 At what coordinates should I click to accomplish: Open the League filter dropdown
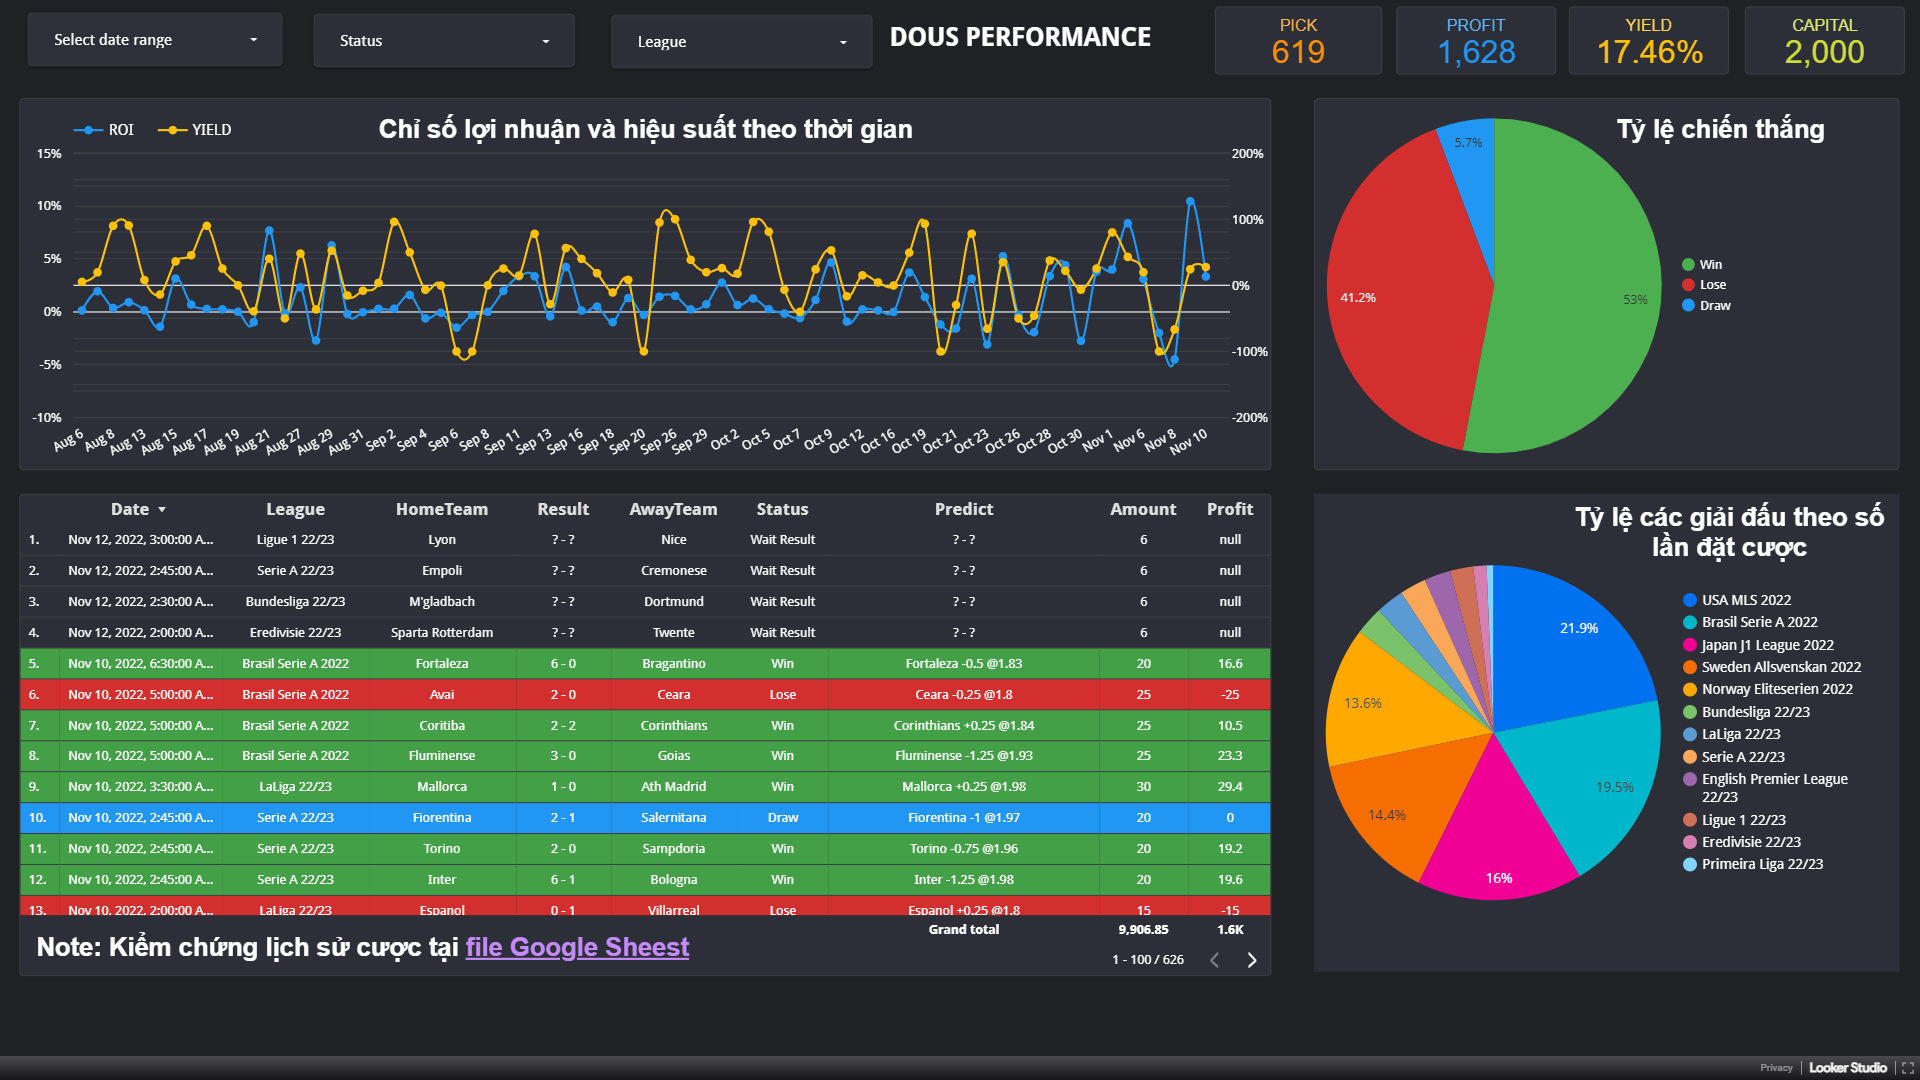pyautogui.click(x=741, y=42)
